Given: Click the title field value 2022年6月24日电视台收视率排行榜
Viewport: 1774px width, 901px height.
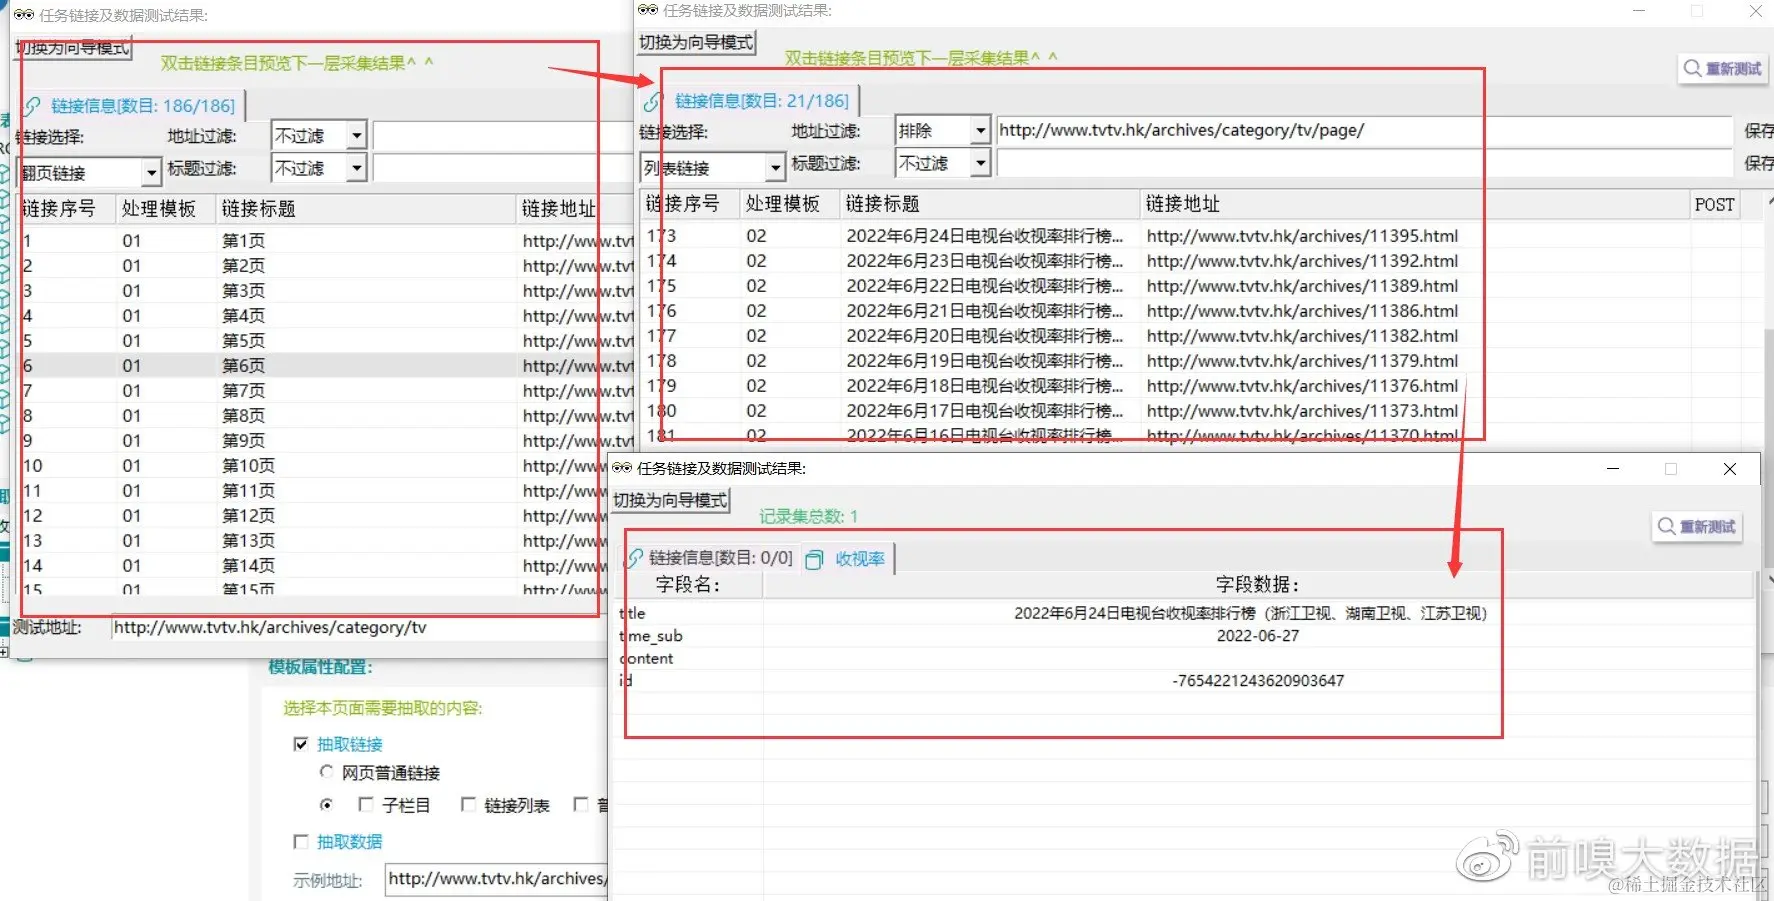Looking at the screenshot, I should [1250, 614].
